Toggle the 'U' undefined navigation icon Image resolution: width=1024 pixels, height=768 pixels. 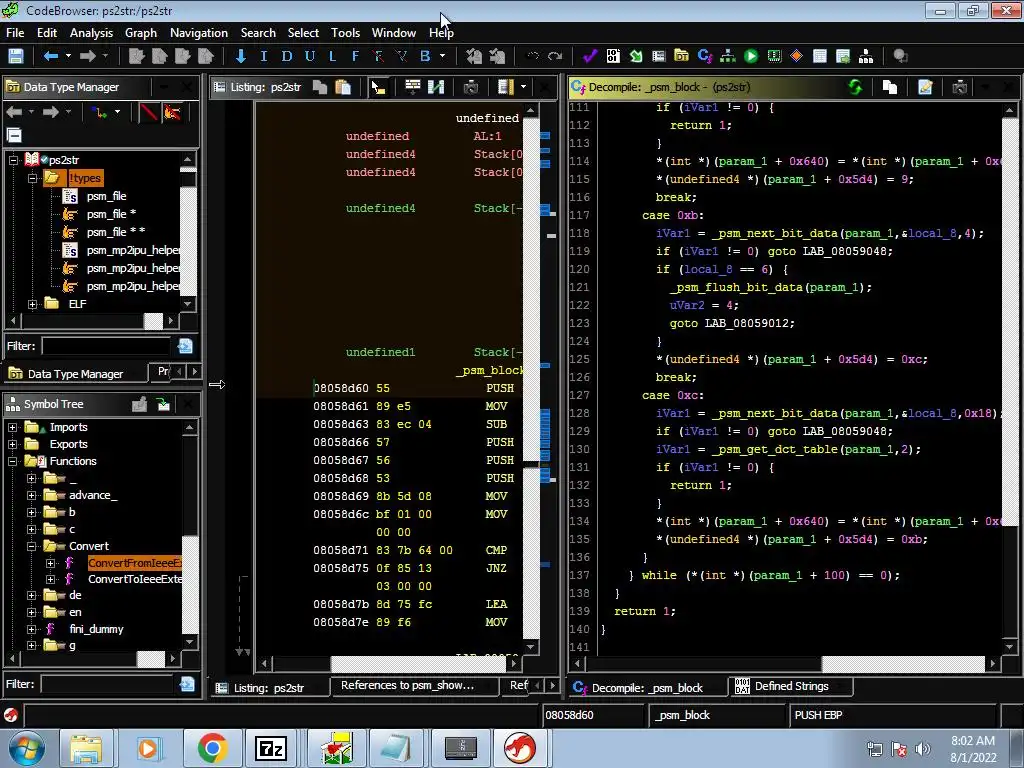pyautogui.click(x=310, y=56)
